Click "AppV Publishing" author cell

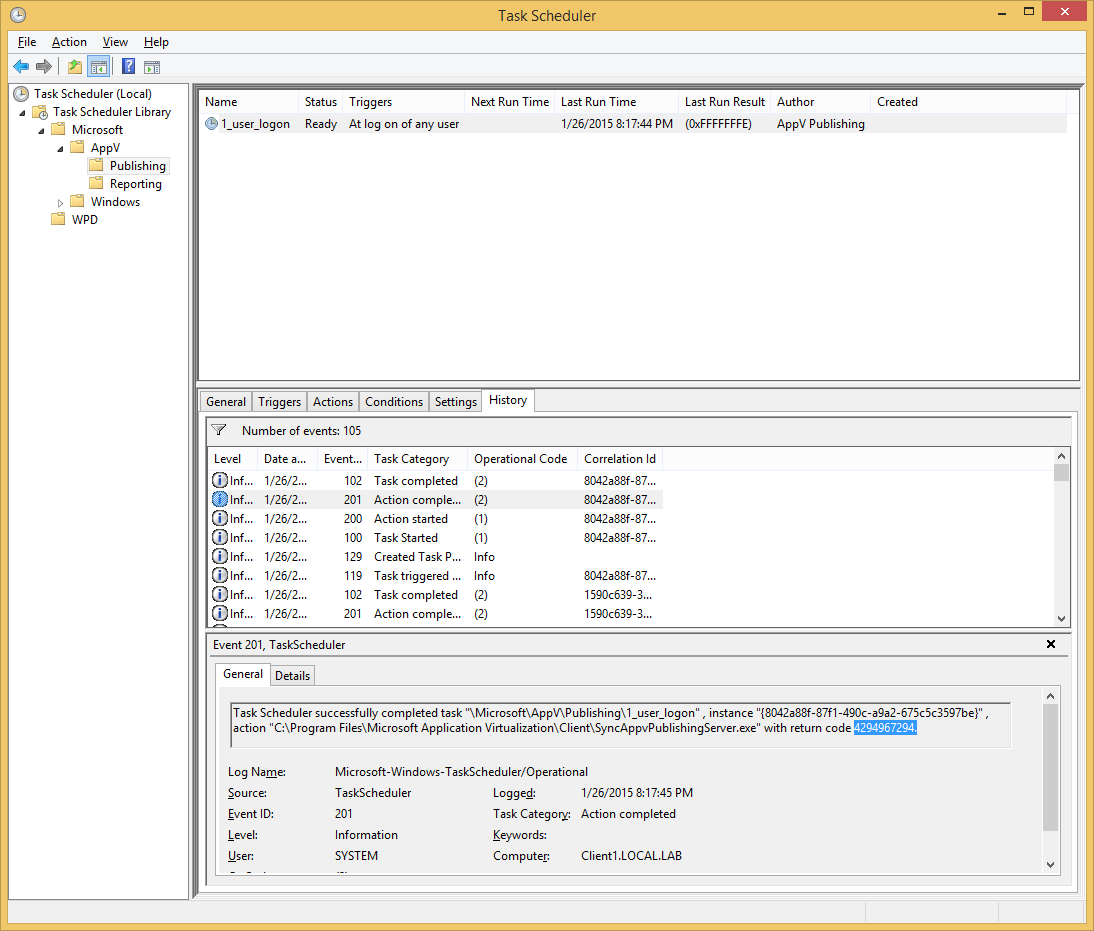click(x=820, y=124)
